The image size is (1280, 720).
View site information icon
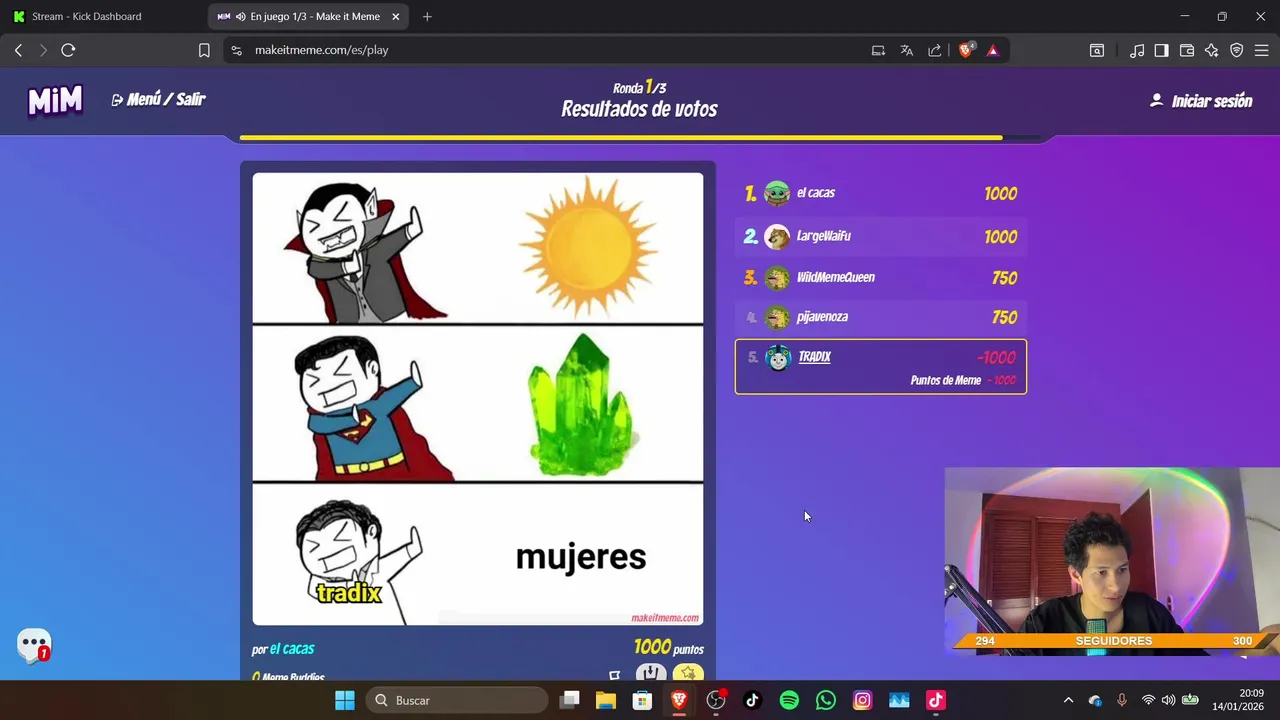point(236,50)
